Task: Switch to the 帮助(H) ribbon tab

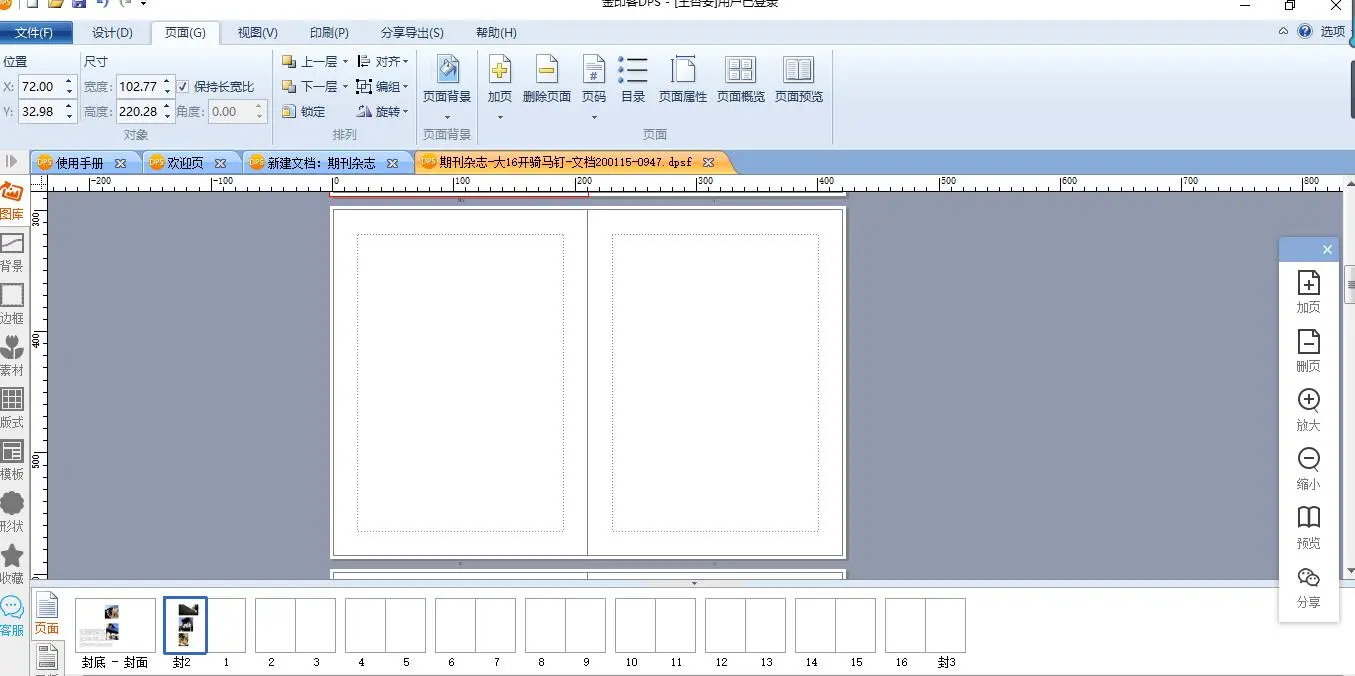Action: click(496, 33)
